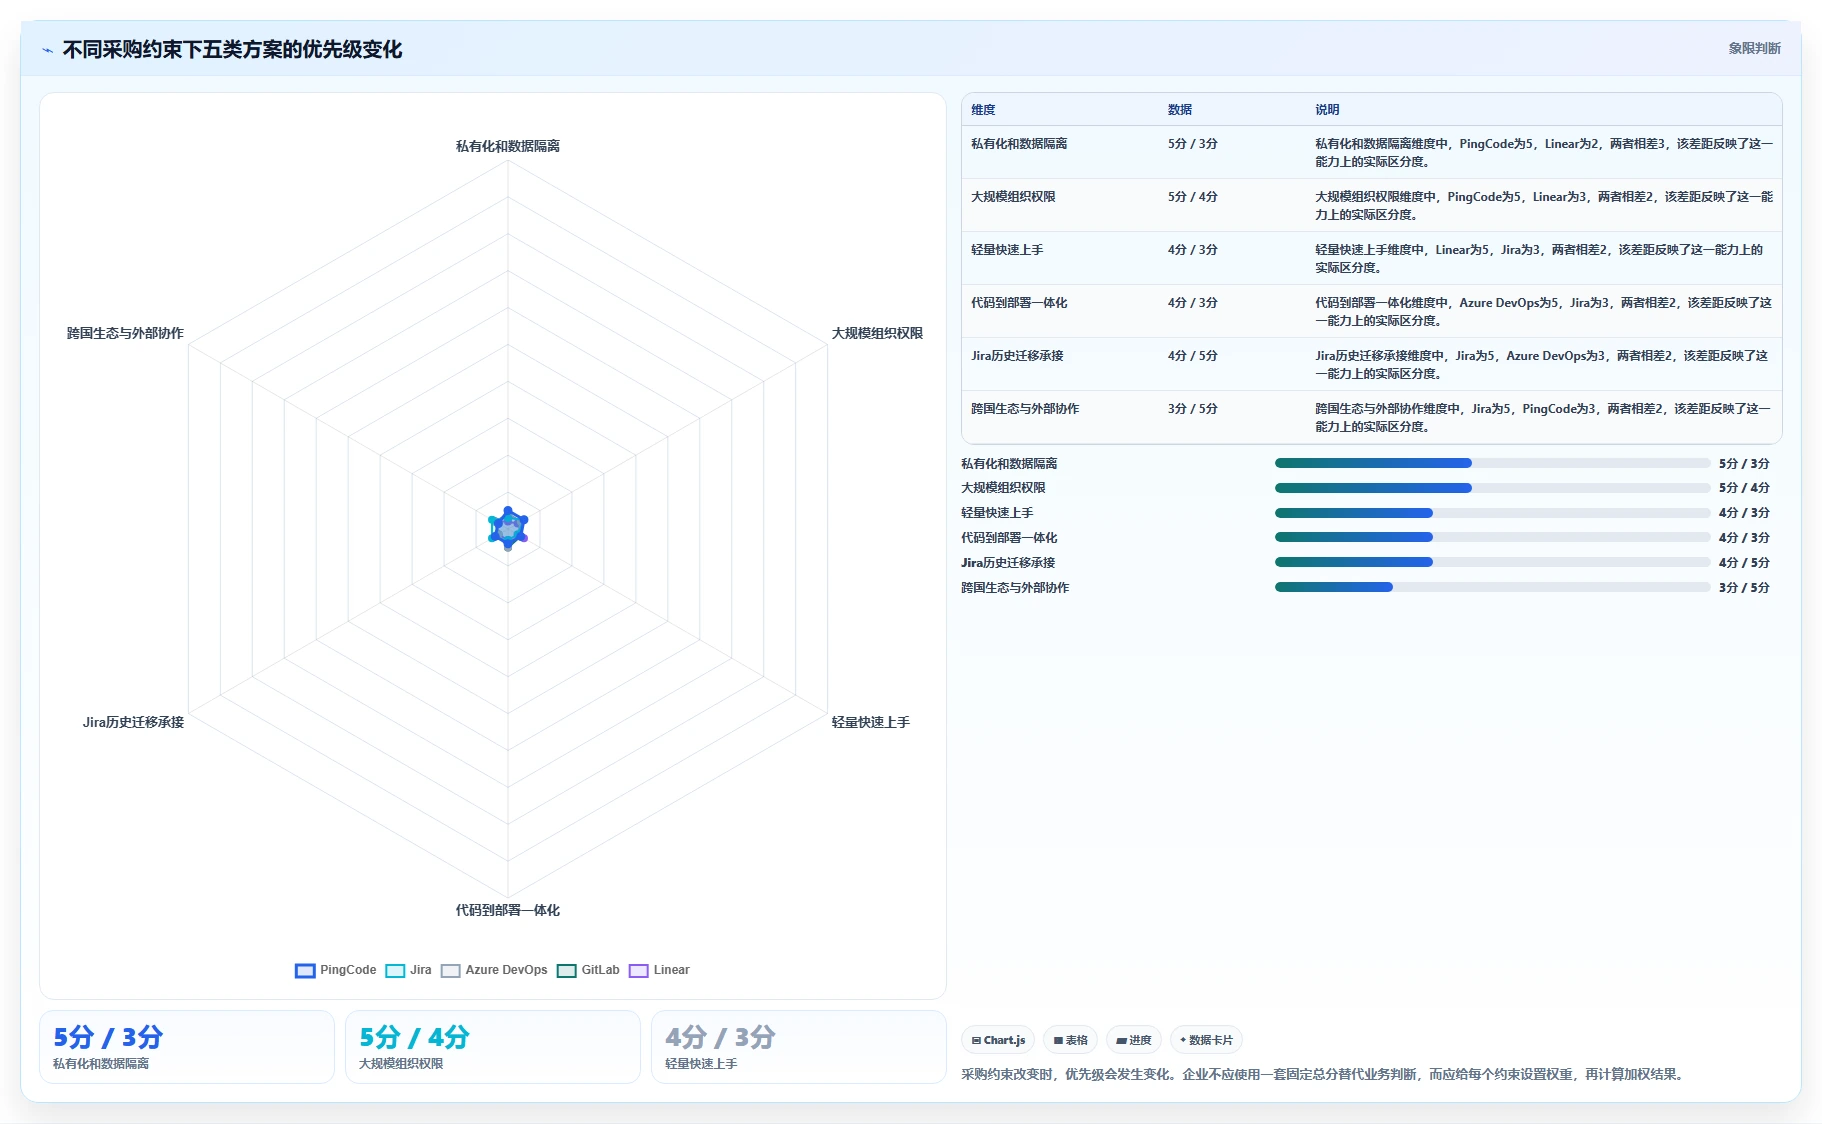Select table row 跨国生态与外部协作
1822x1124 pixels.
tap(1371, 417)
